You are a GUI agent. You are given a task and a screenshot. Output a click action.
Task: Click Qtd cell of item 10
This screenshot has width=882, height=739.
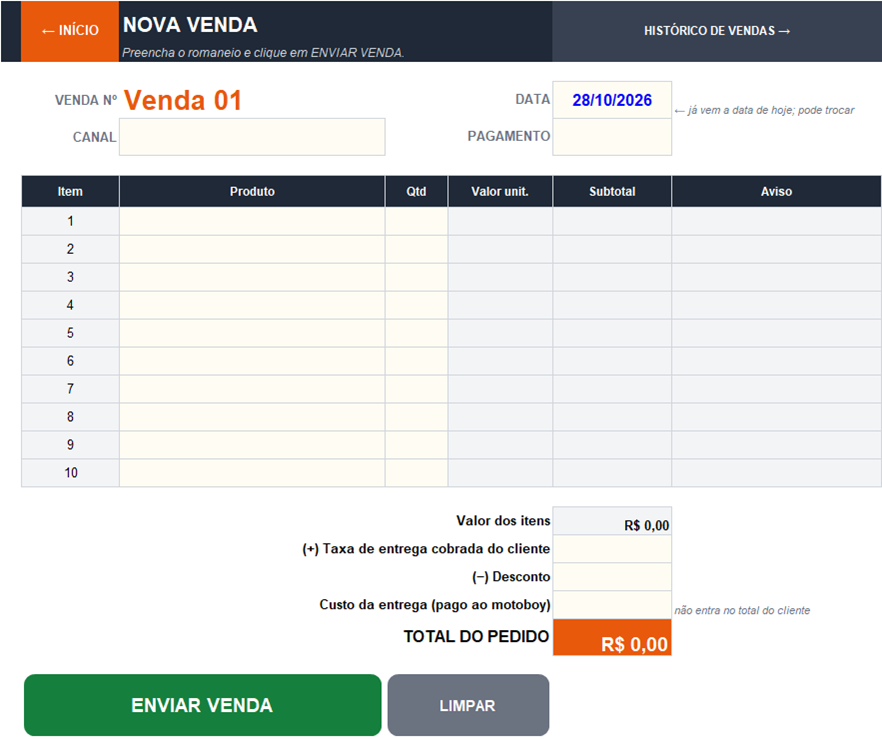click(x=416, y=473)
